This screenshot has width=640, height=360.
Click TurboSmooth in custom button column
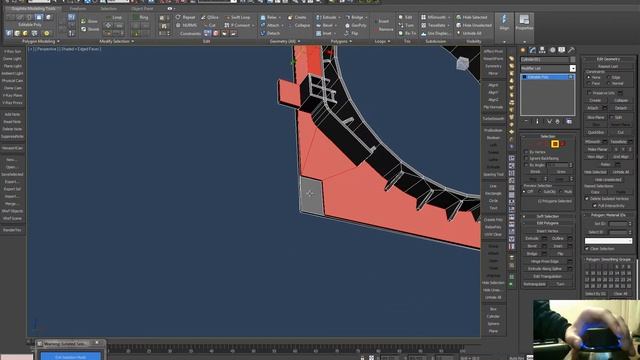[493, 118]
